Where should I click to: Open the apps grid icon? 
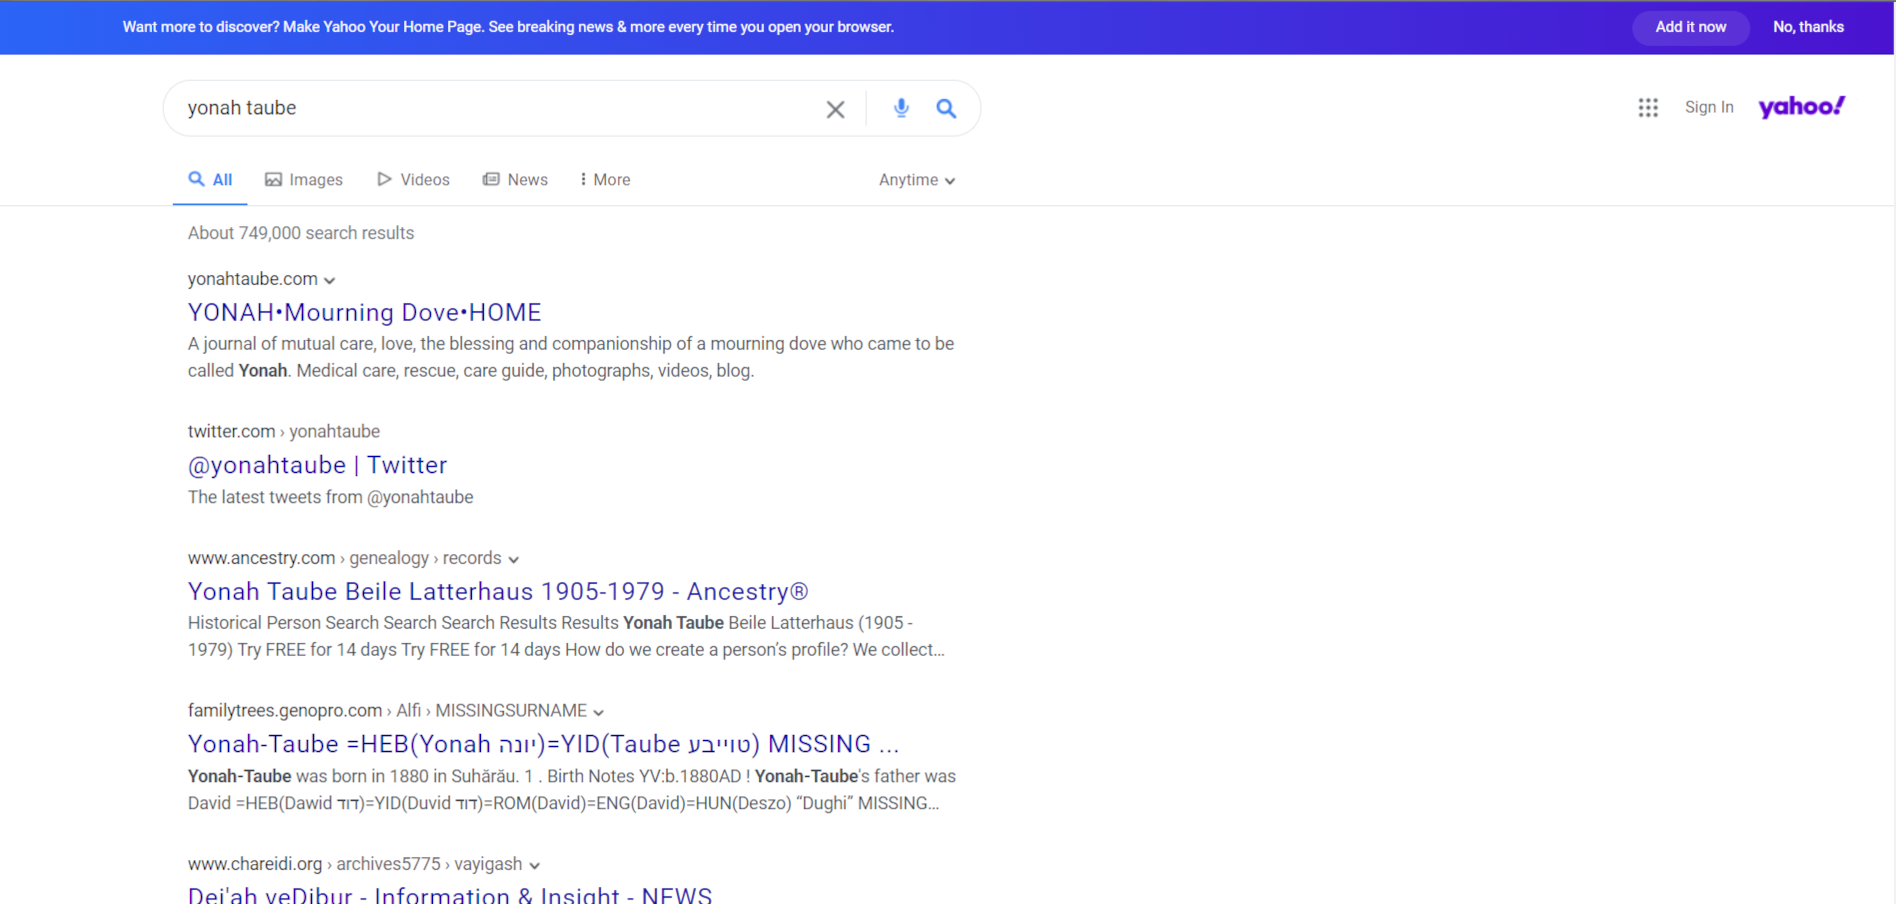1648,107
